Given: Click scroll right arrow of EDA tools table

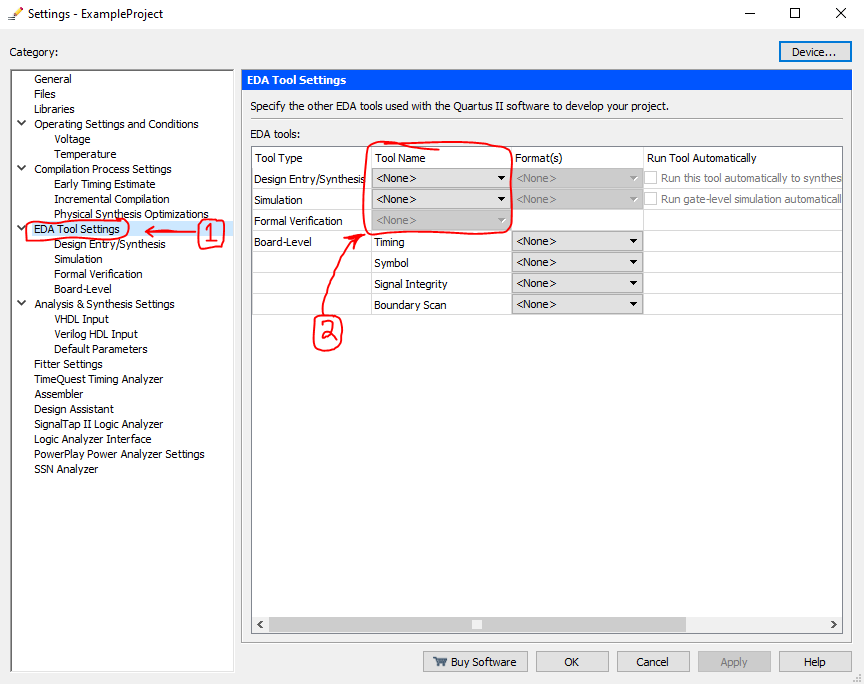Looking at the screenshot, I should tap(834, 624).
